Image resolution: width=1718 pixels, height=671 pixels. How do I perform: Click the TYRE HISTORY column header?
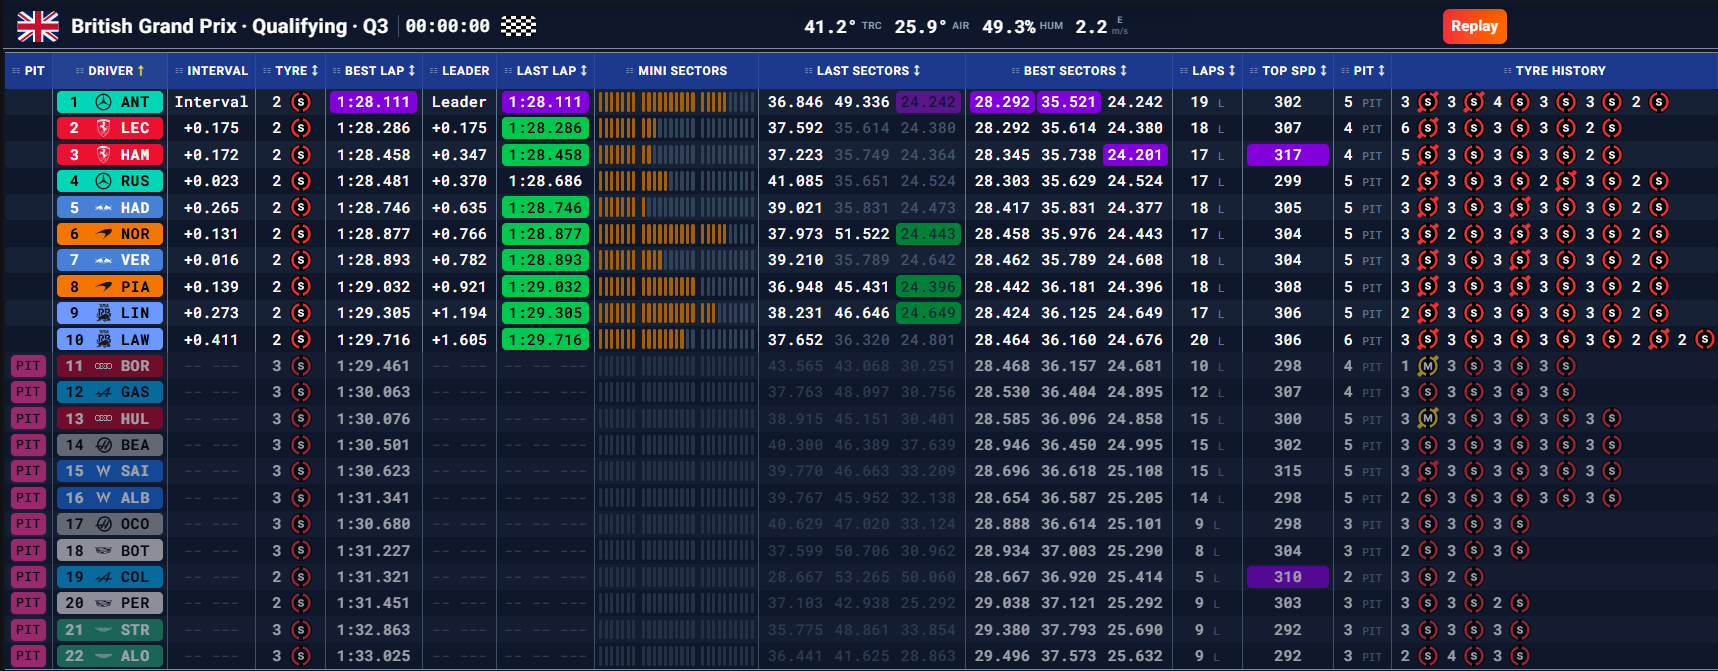click(x=1554, y=71)
